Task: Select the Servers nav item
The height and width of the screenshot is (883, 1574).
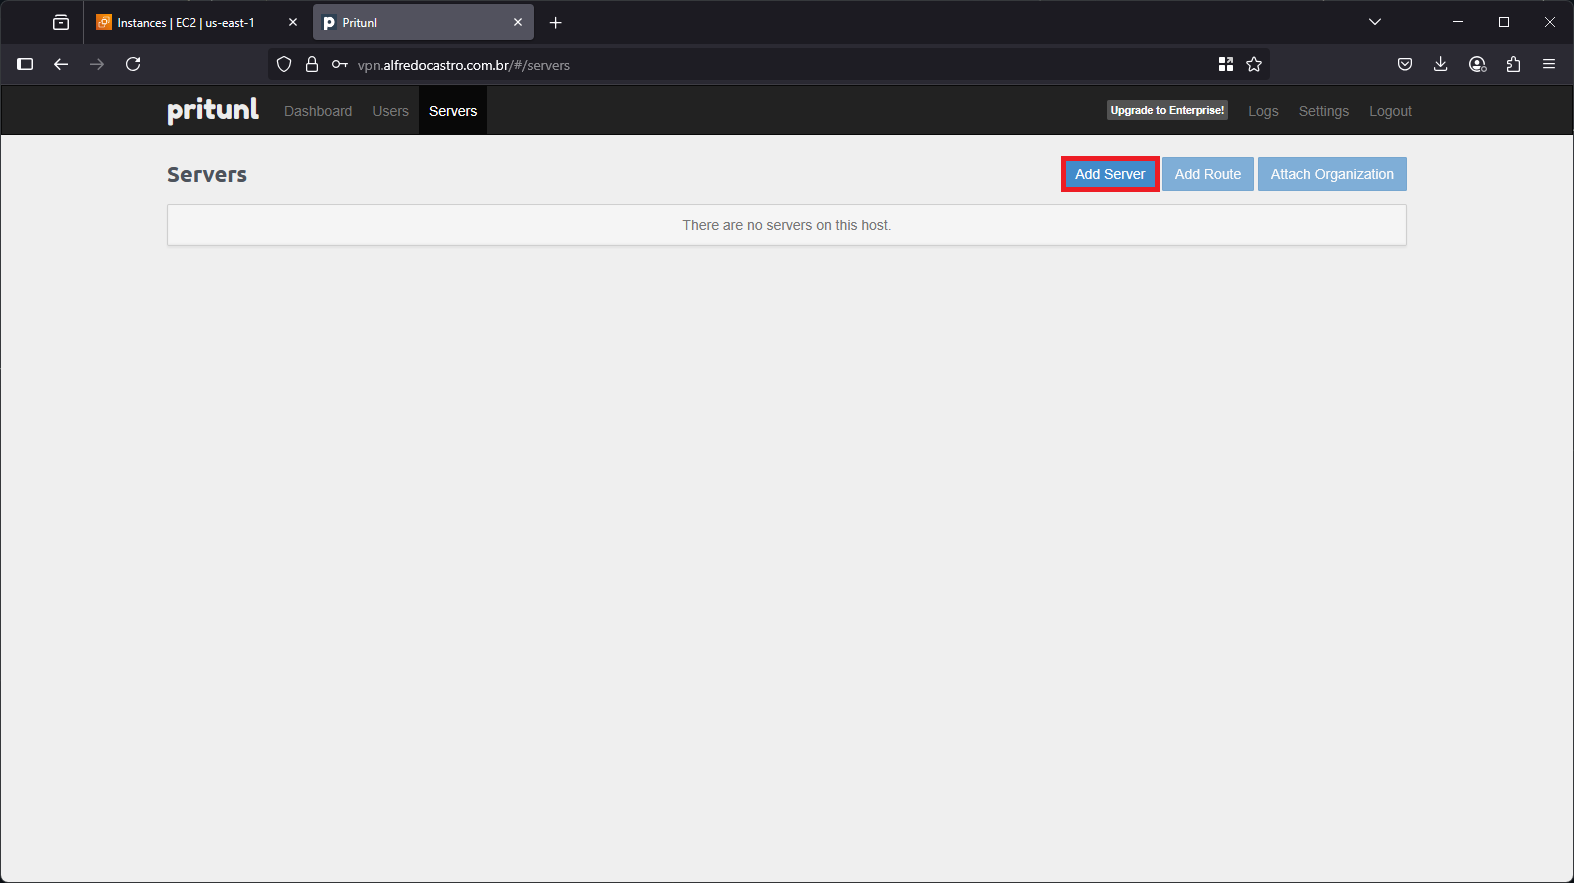Action: [453, 111]
